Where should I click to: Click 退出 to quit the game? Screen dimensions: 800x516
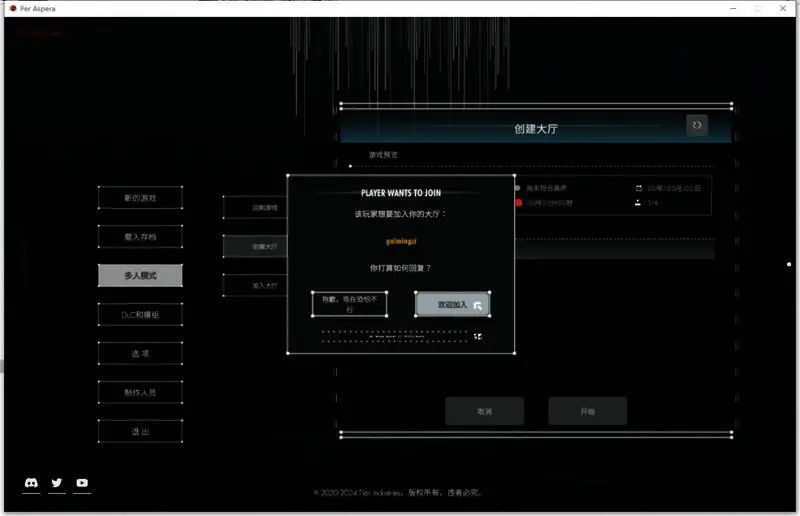140,432
